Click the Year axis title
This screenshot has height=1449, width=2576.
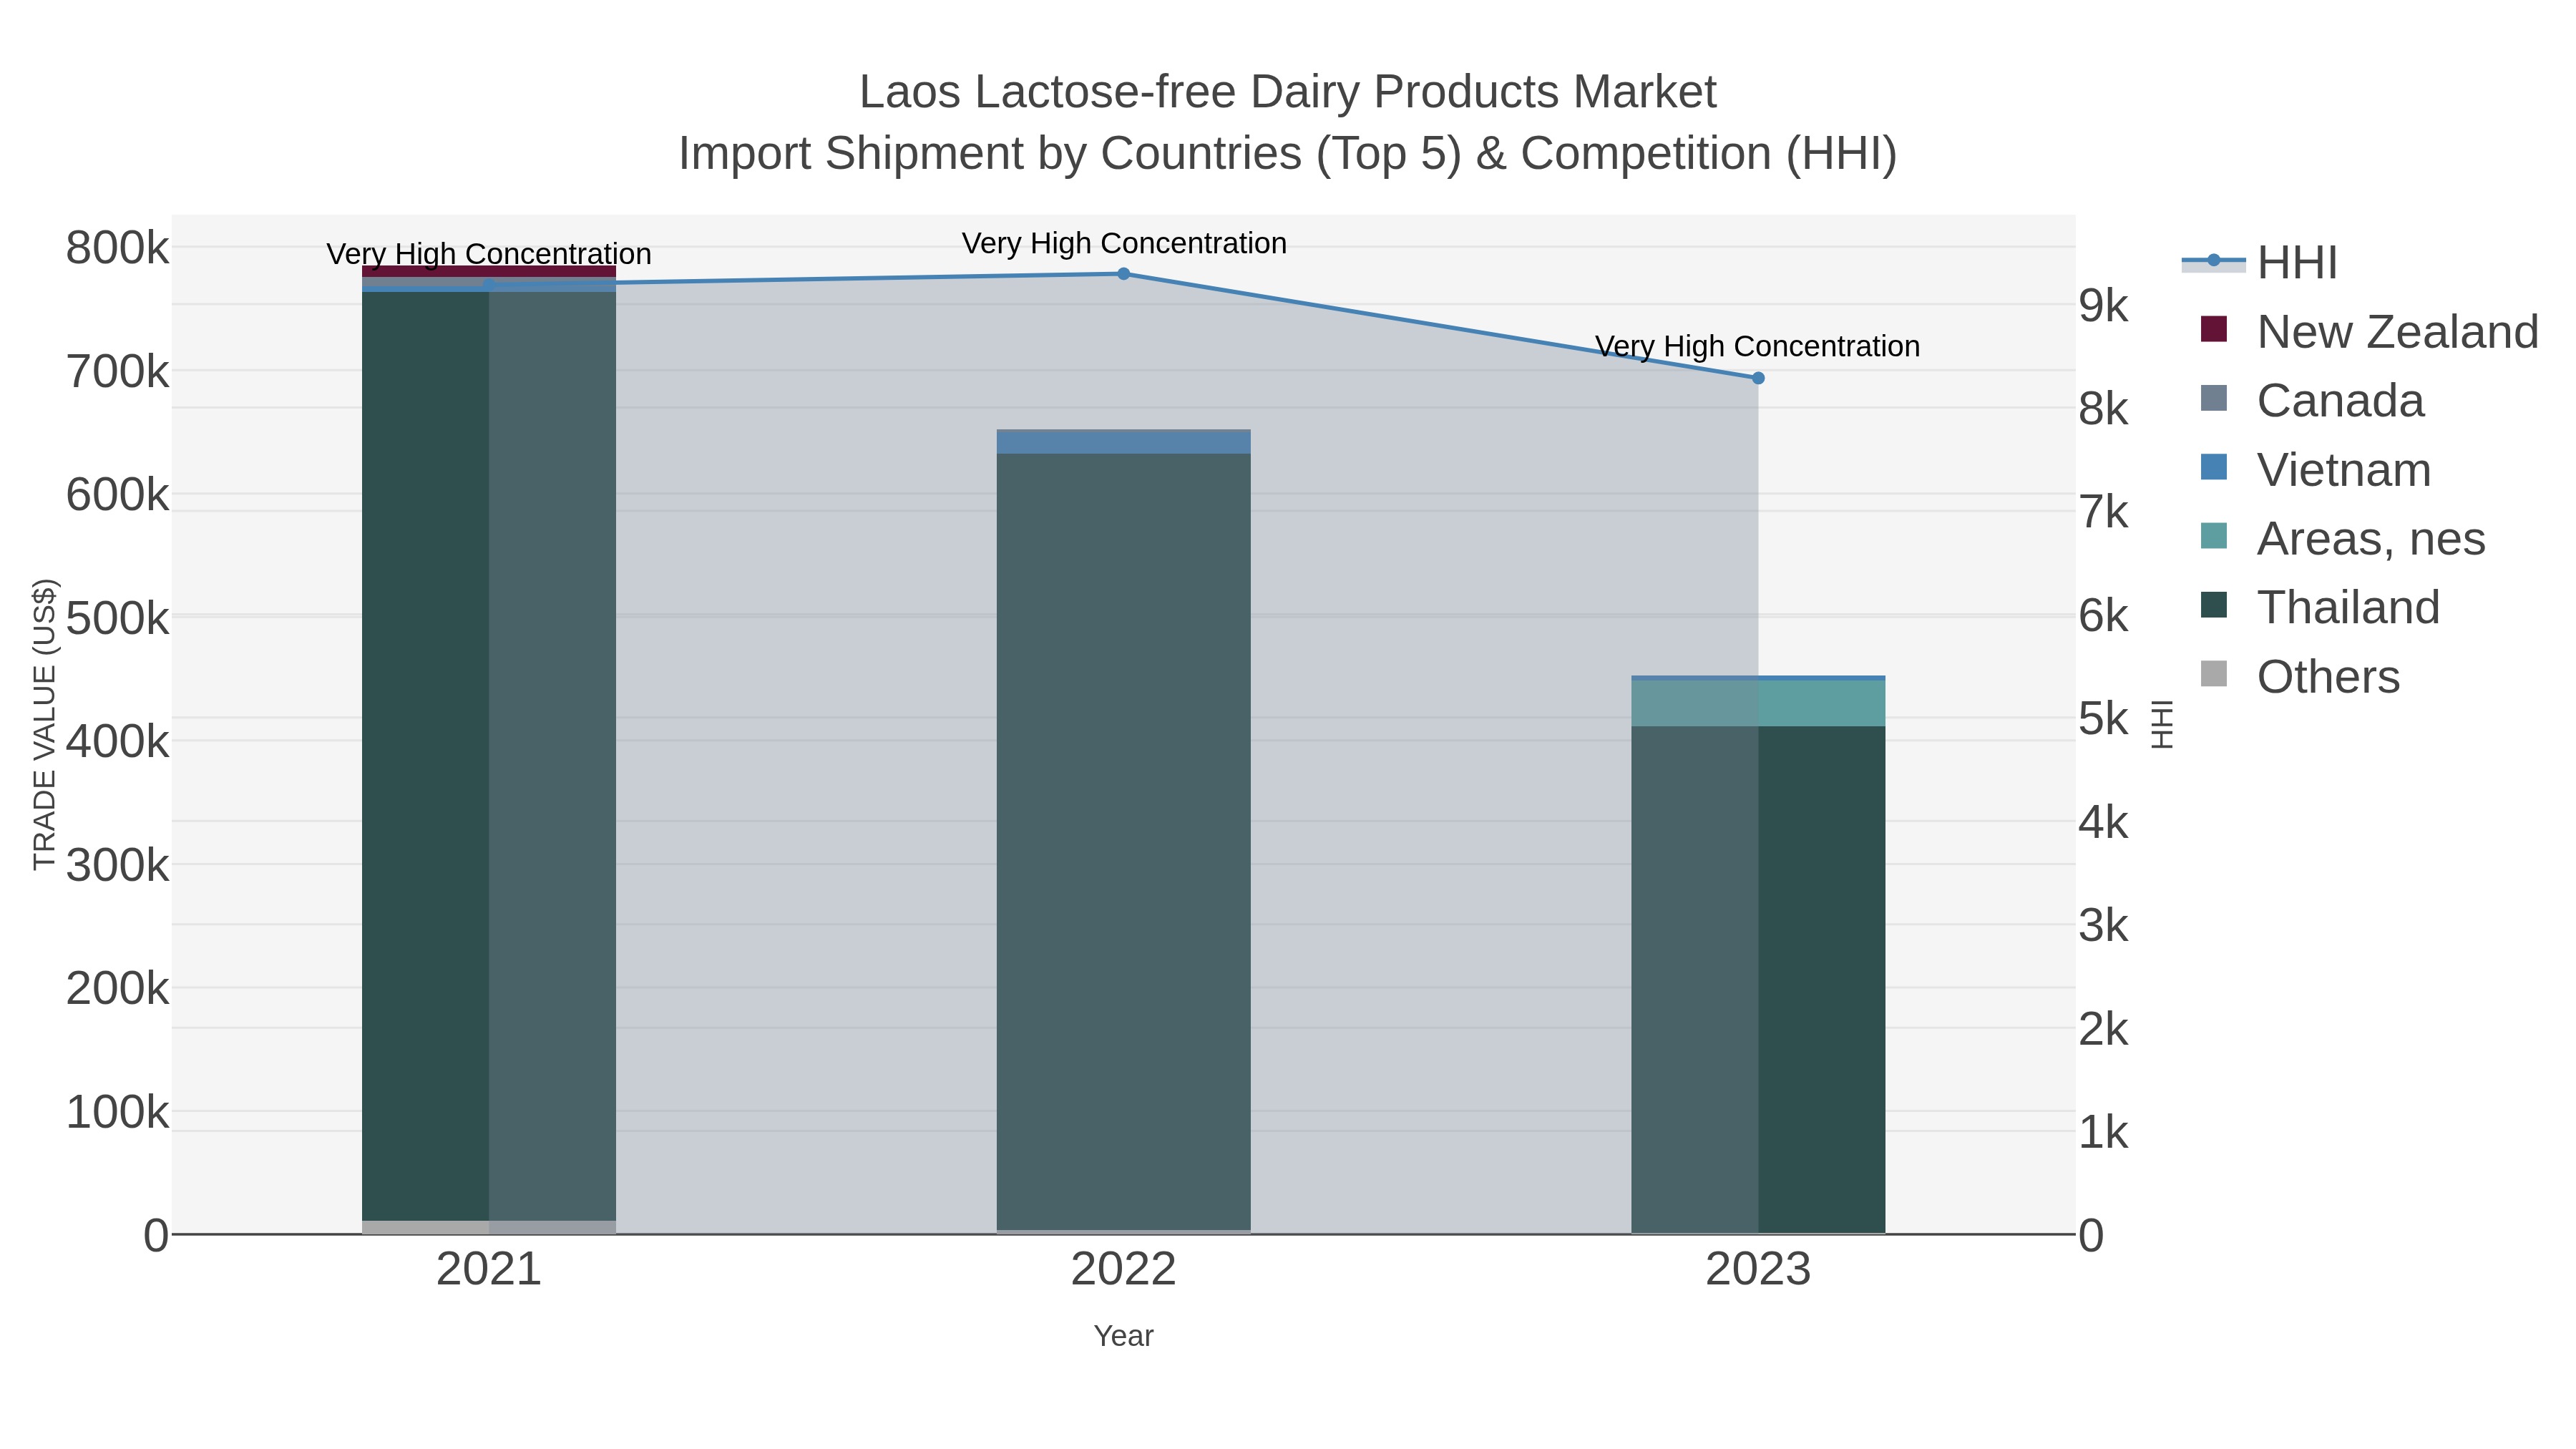pyautogui.click(x=1123, y=1336)
